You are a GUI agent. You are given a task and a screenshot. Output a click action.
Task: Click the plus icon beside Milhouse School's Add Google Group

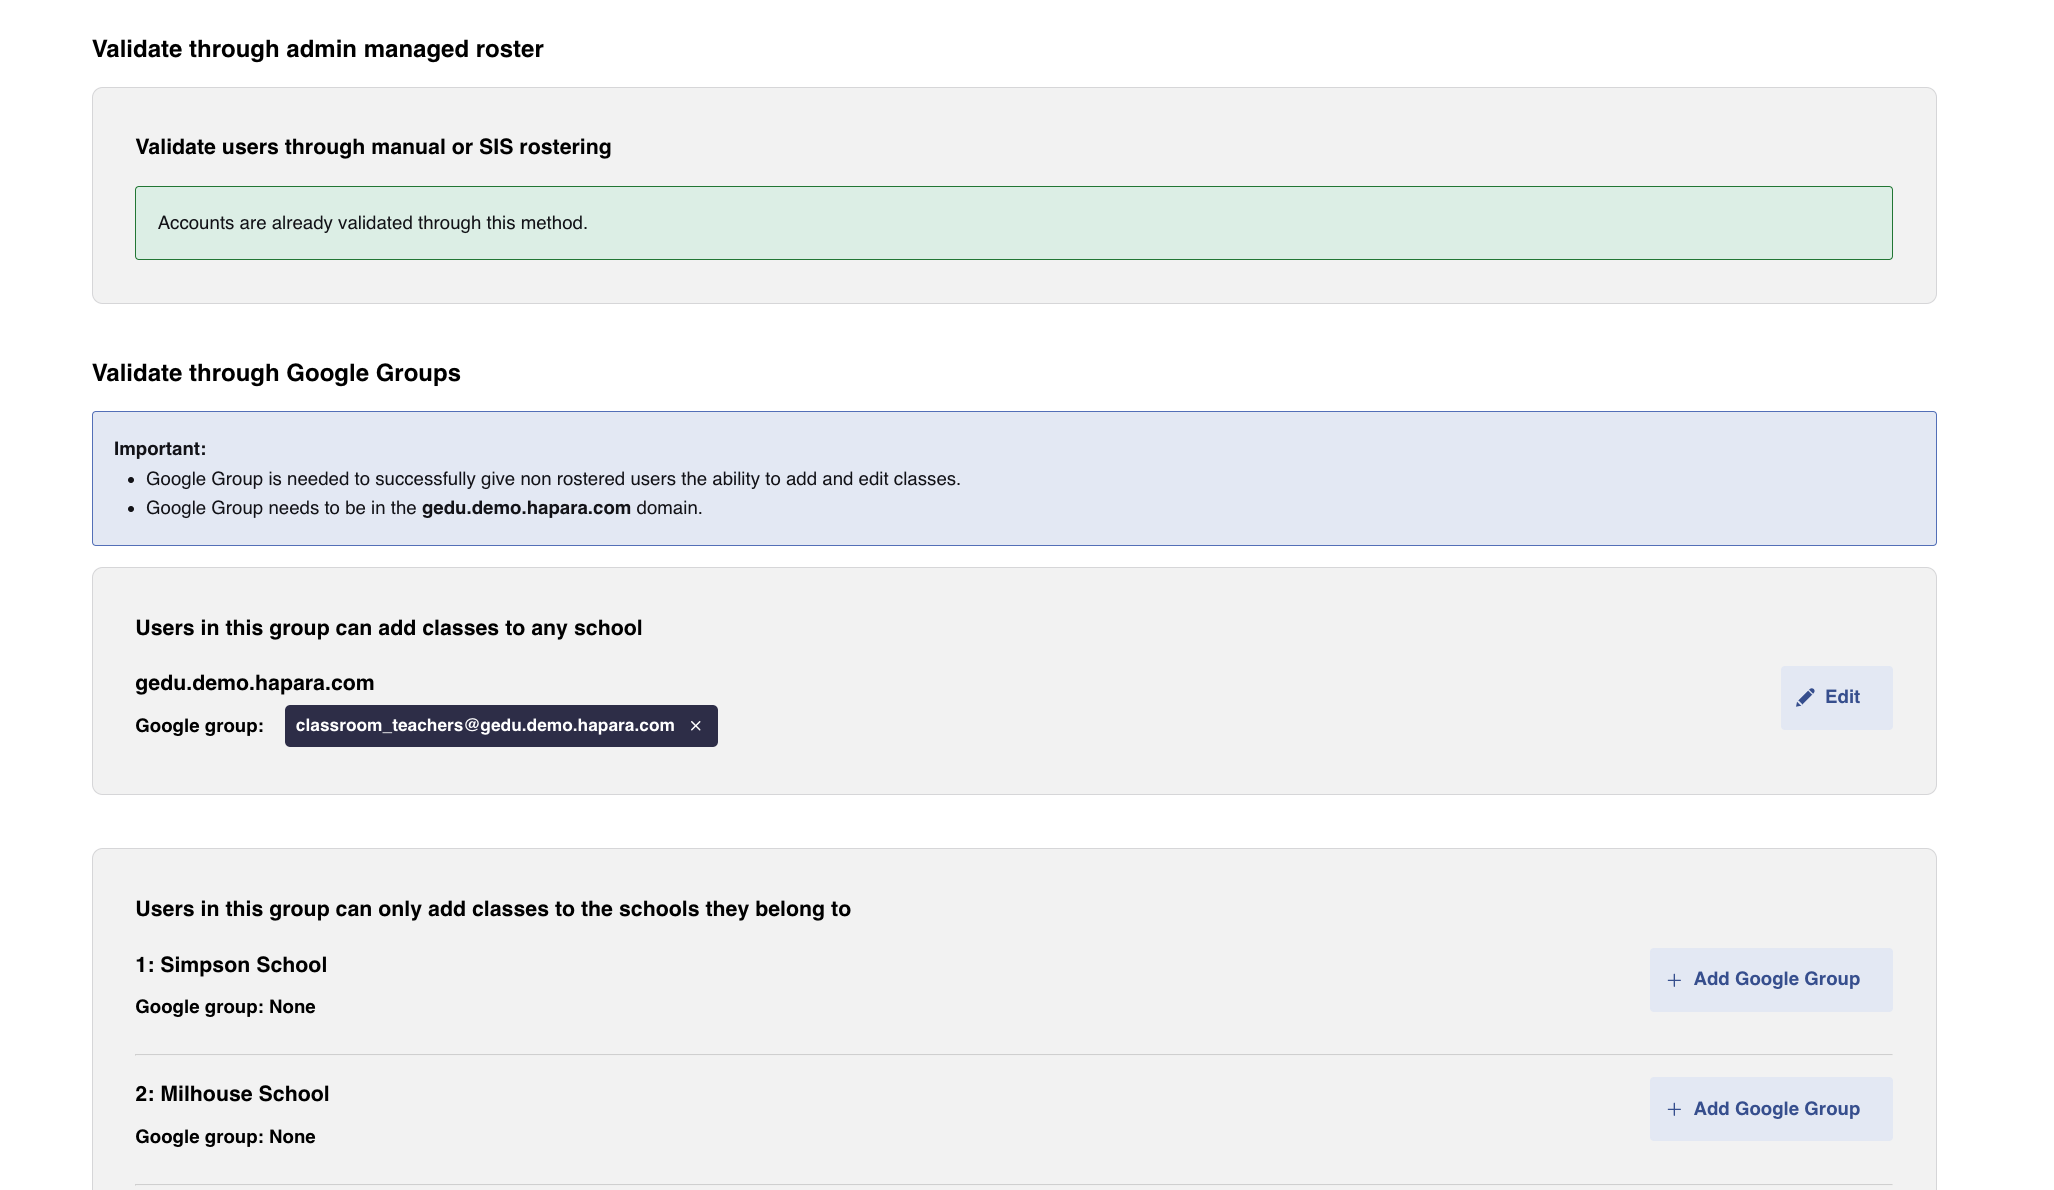pyautogui.click(x=1673, y=1108)
